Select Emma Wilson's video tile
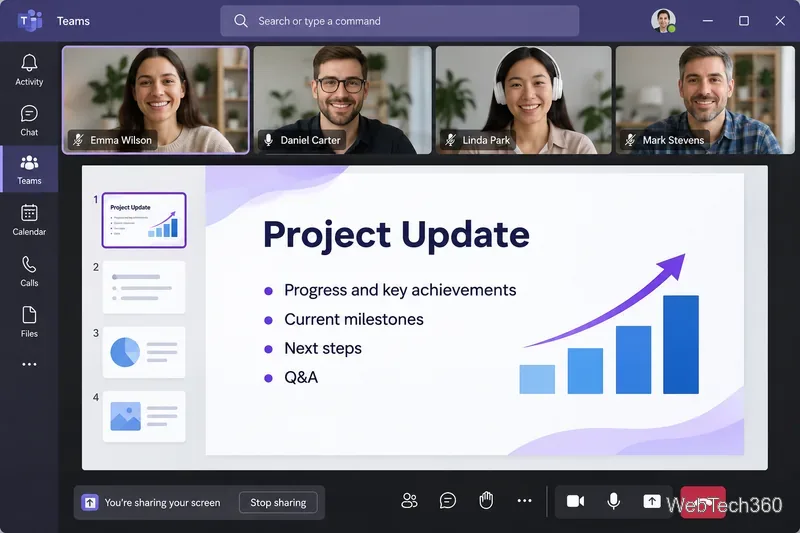Viewport: 800px width, 533px height. pyautogui.click(x=156, y=100)
